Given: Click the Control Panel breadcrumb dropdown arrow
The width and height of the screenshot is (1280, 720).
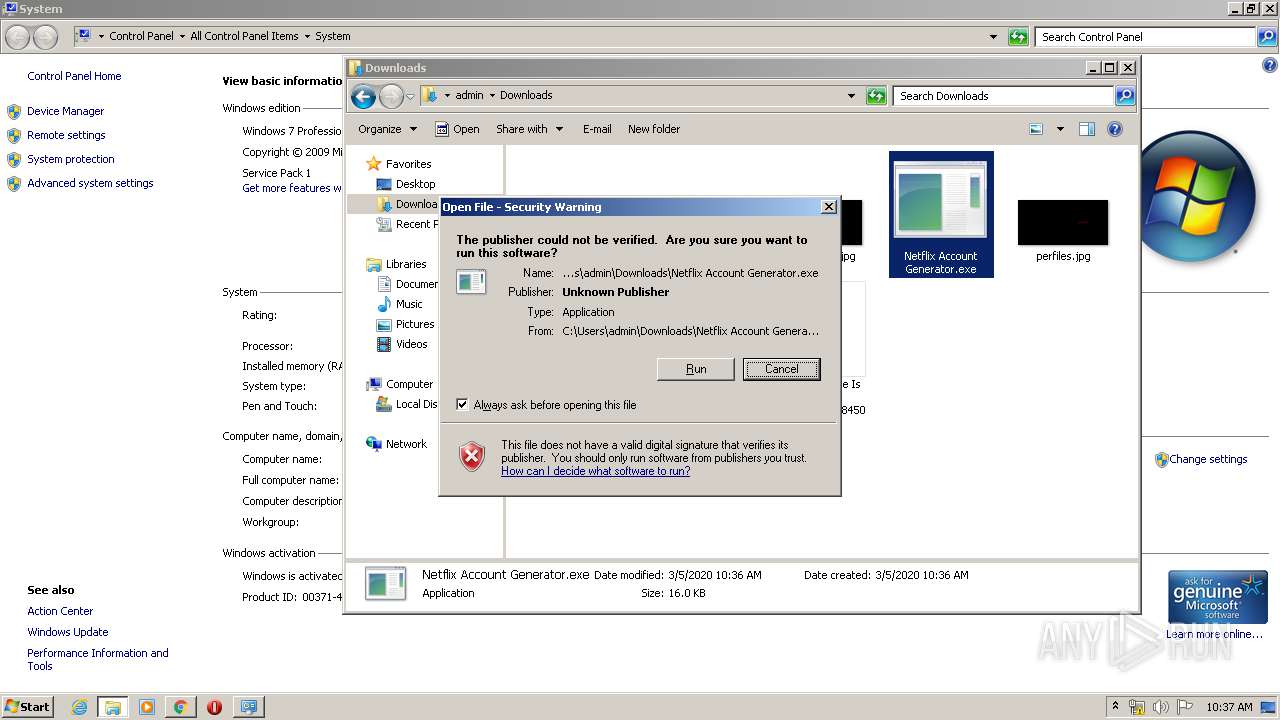Looking at the screenshot, I should 181,37.
